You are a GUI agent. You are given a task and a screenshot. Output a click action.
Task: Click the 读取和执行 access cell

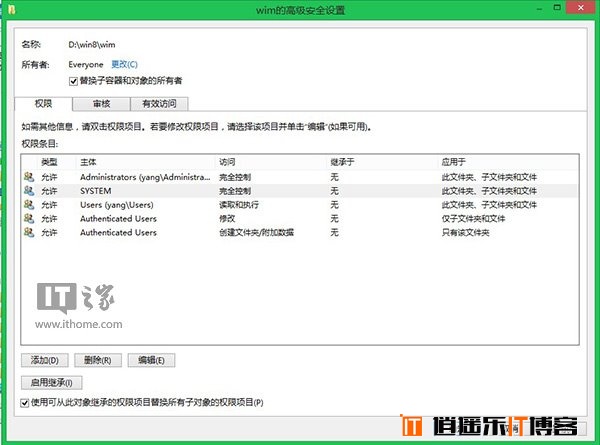239,205
